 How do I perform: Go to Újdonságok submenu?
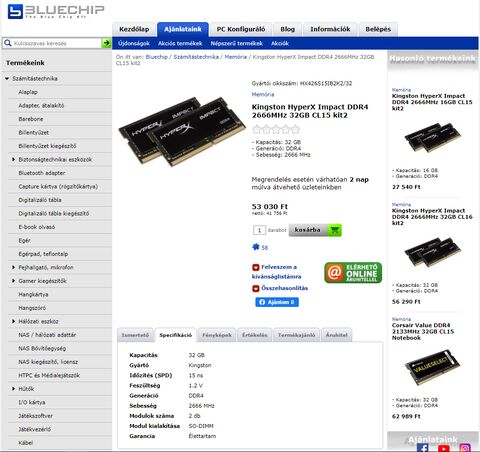coord(134,43)
